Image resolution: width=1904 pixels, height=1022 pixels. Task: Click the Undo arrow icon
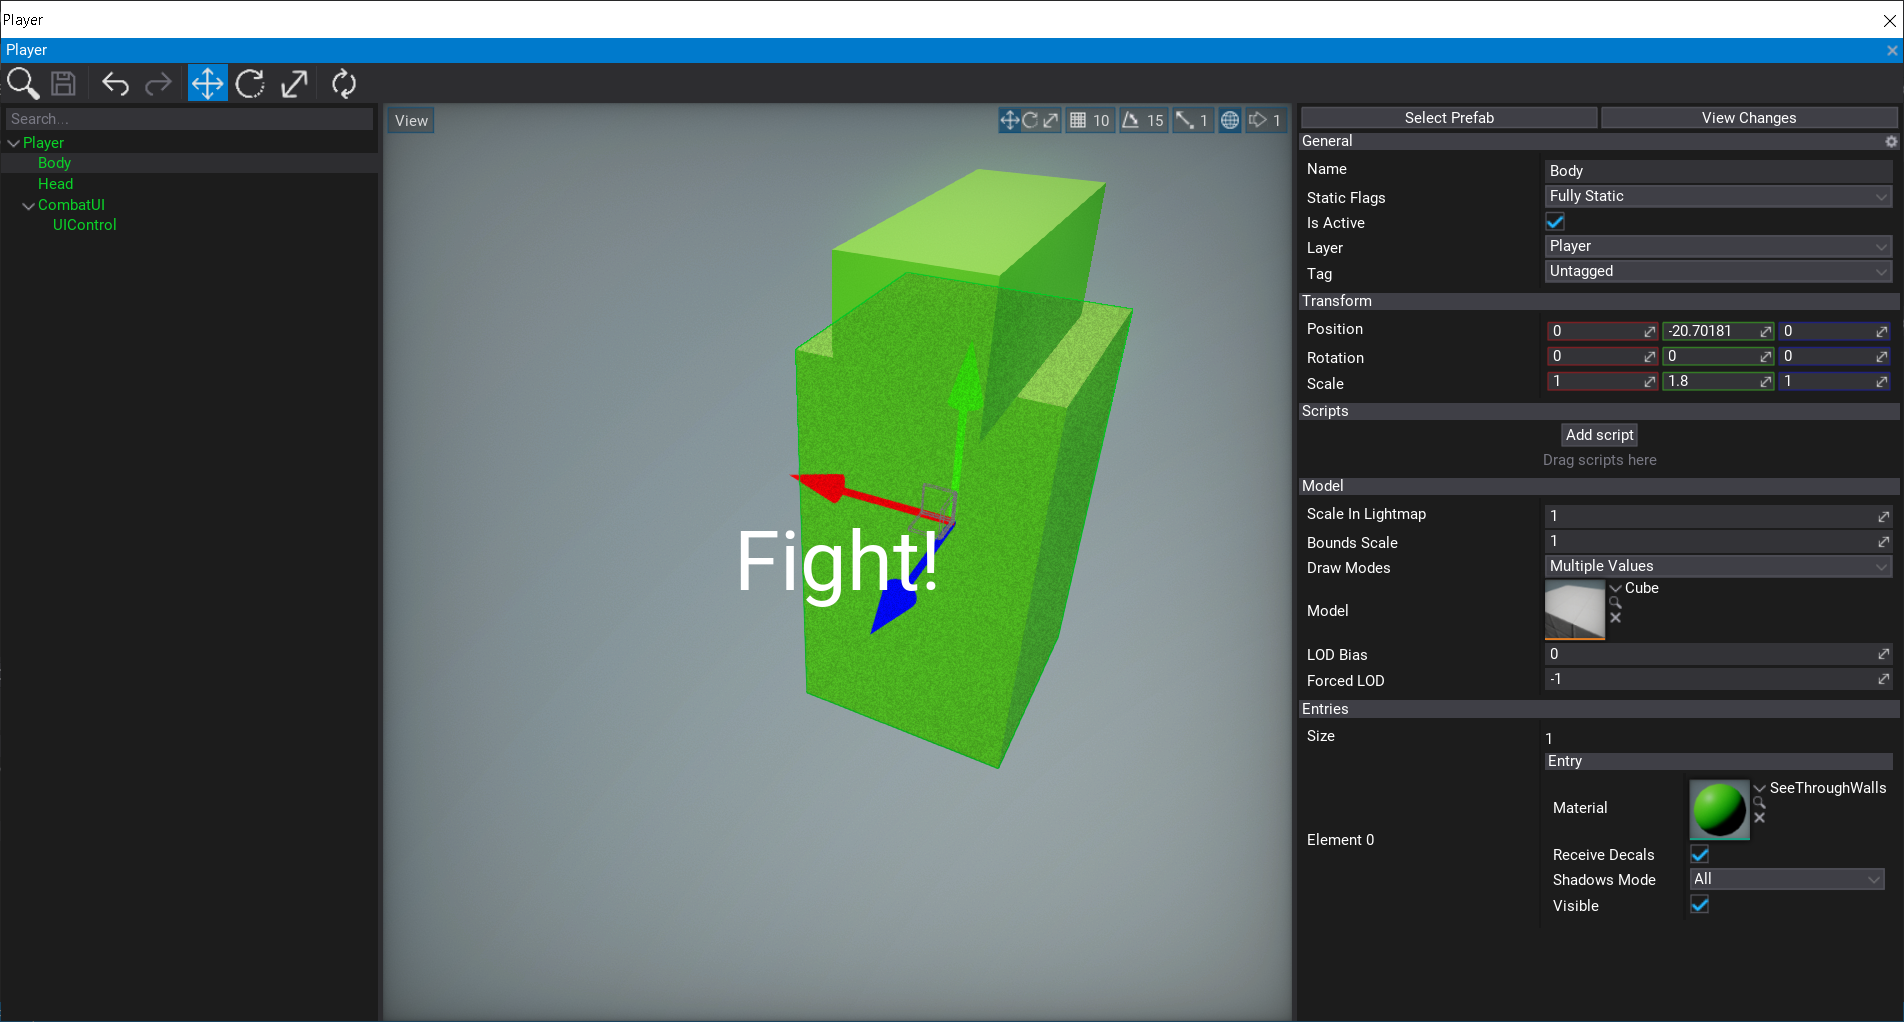tap(115, 83)
